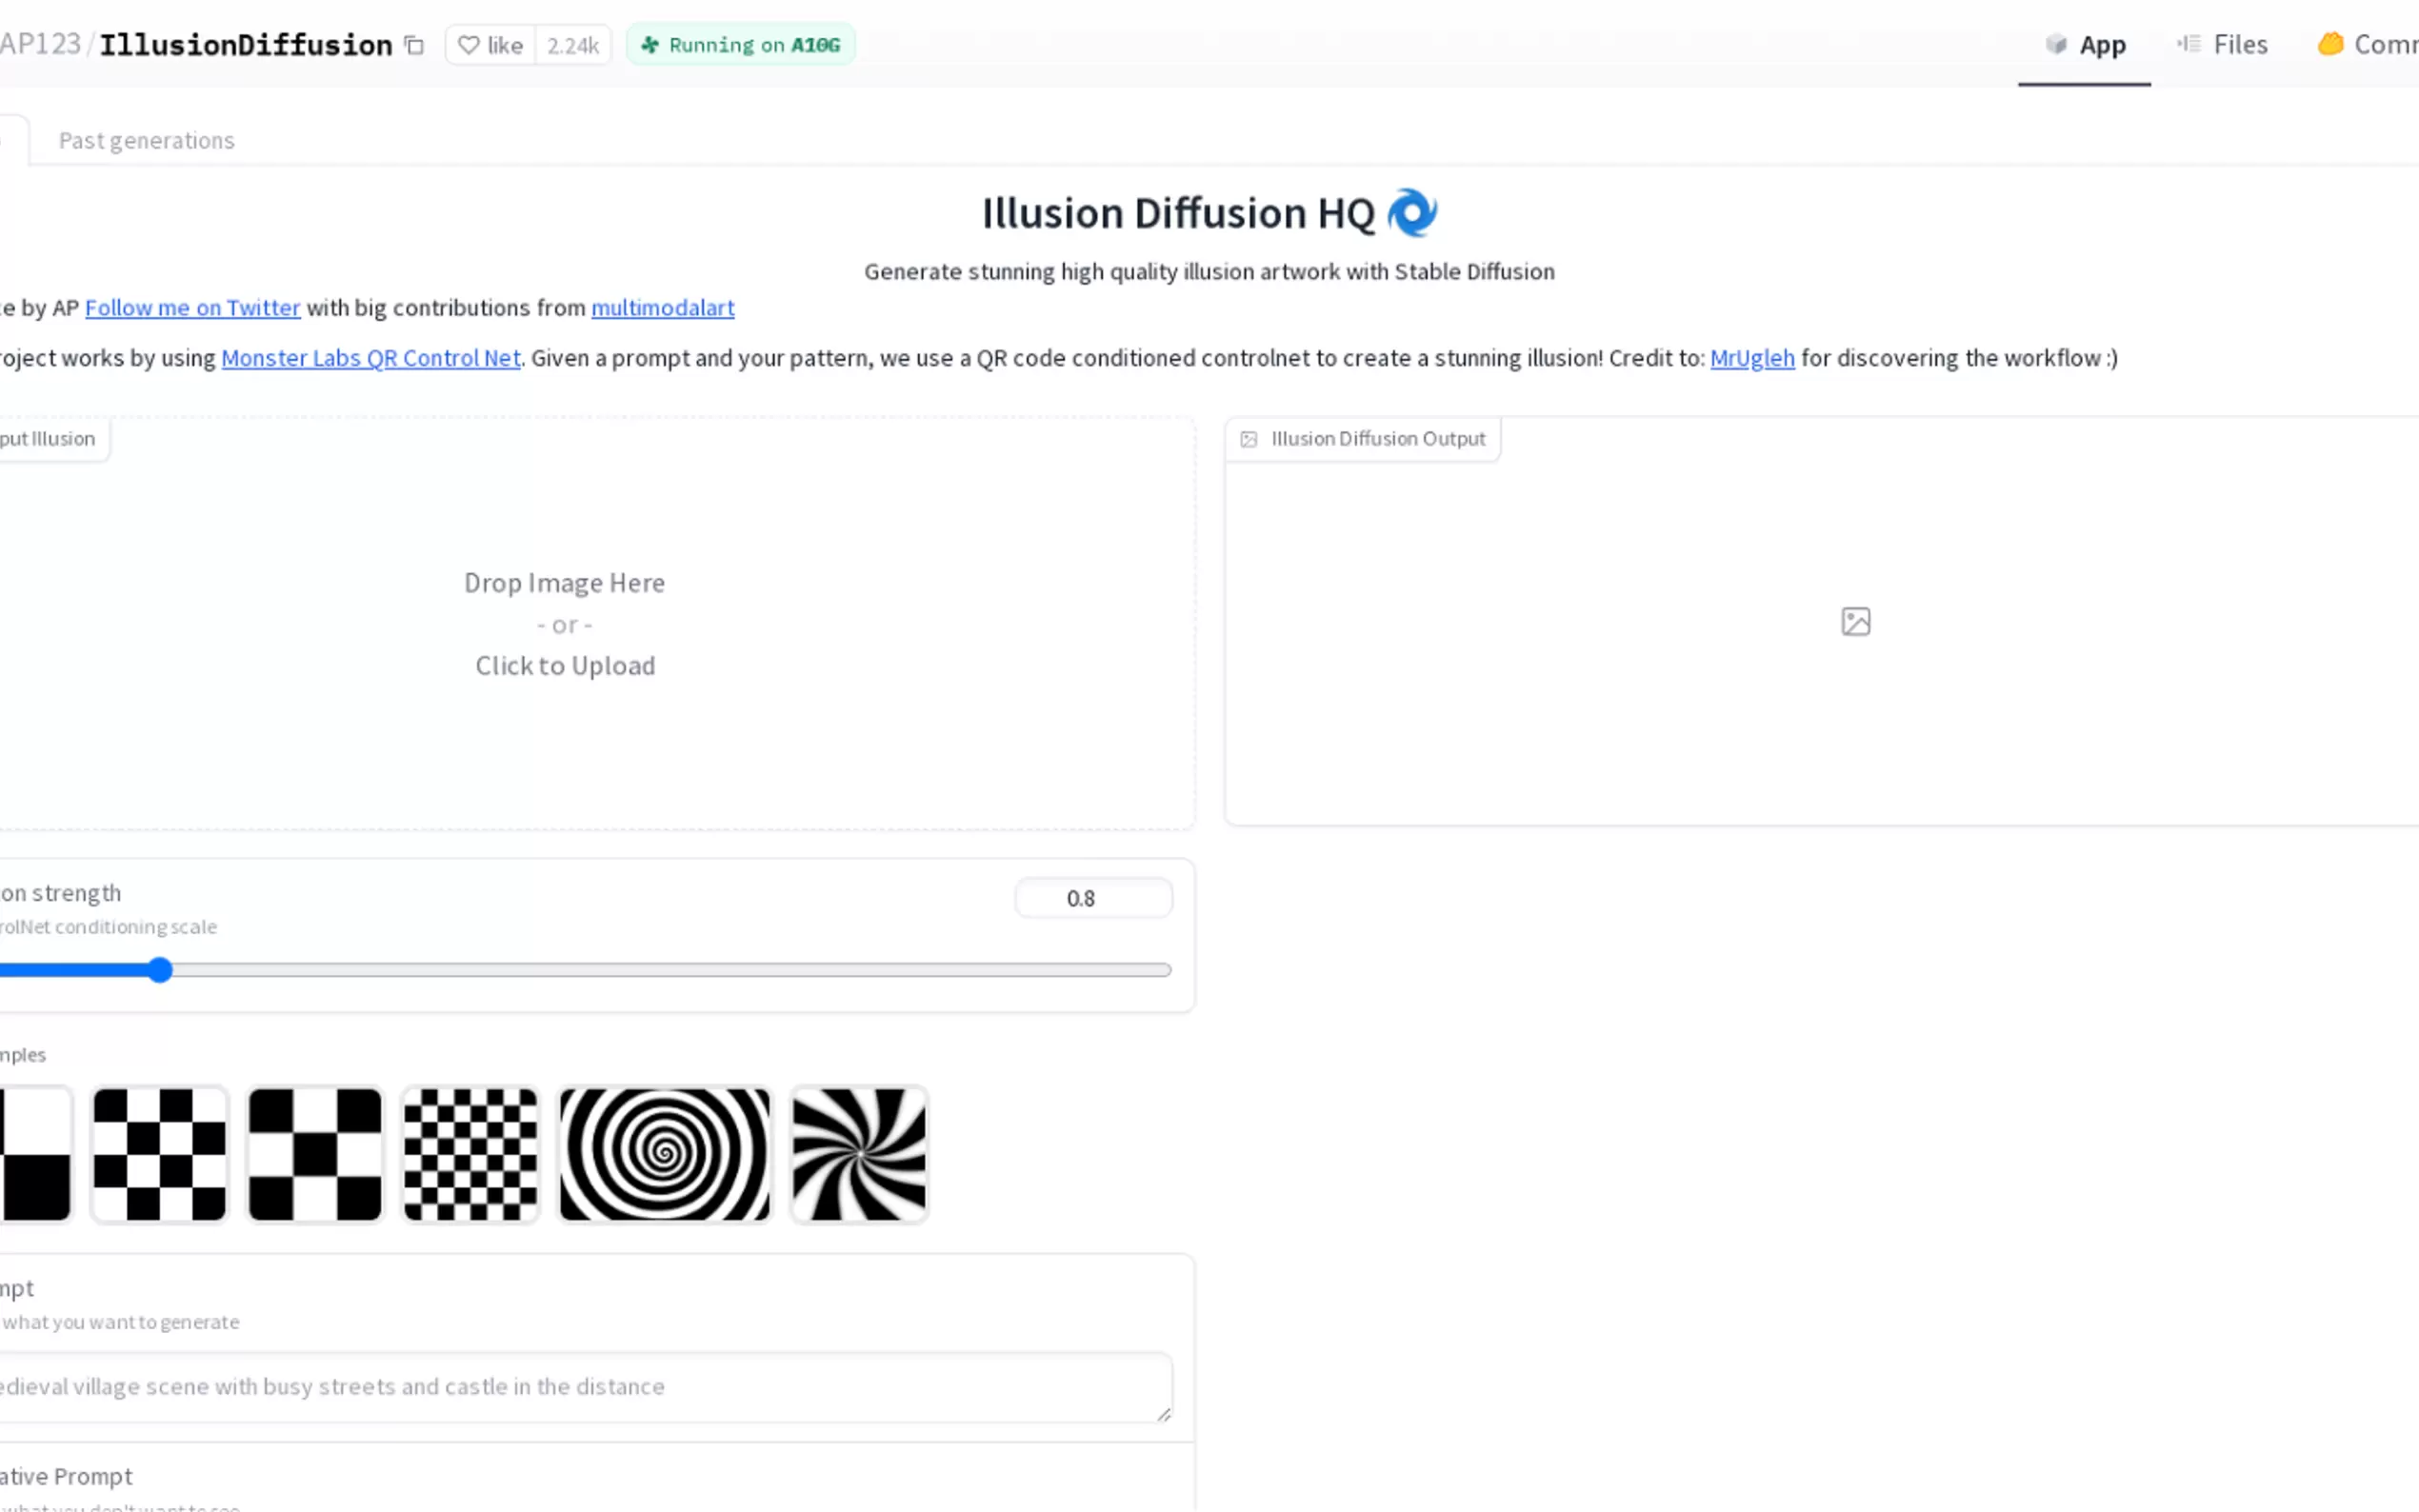Switch to the Files tab
The height and width of the screenshot is (1512, 2419).
point(2240,44)
